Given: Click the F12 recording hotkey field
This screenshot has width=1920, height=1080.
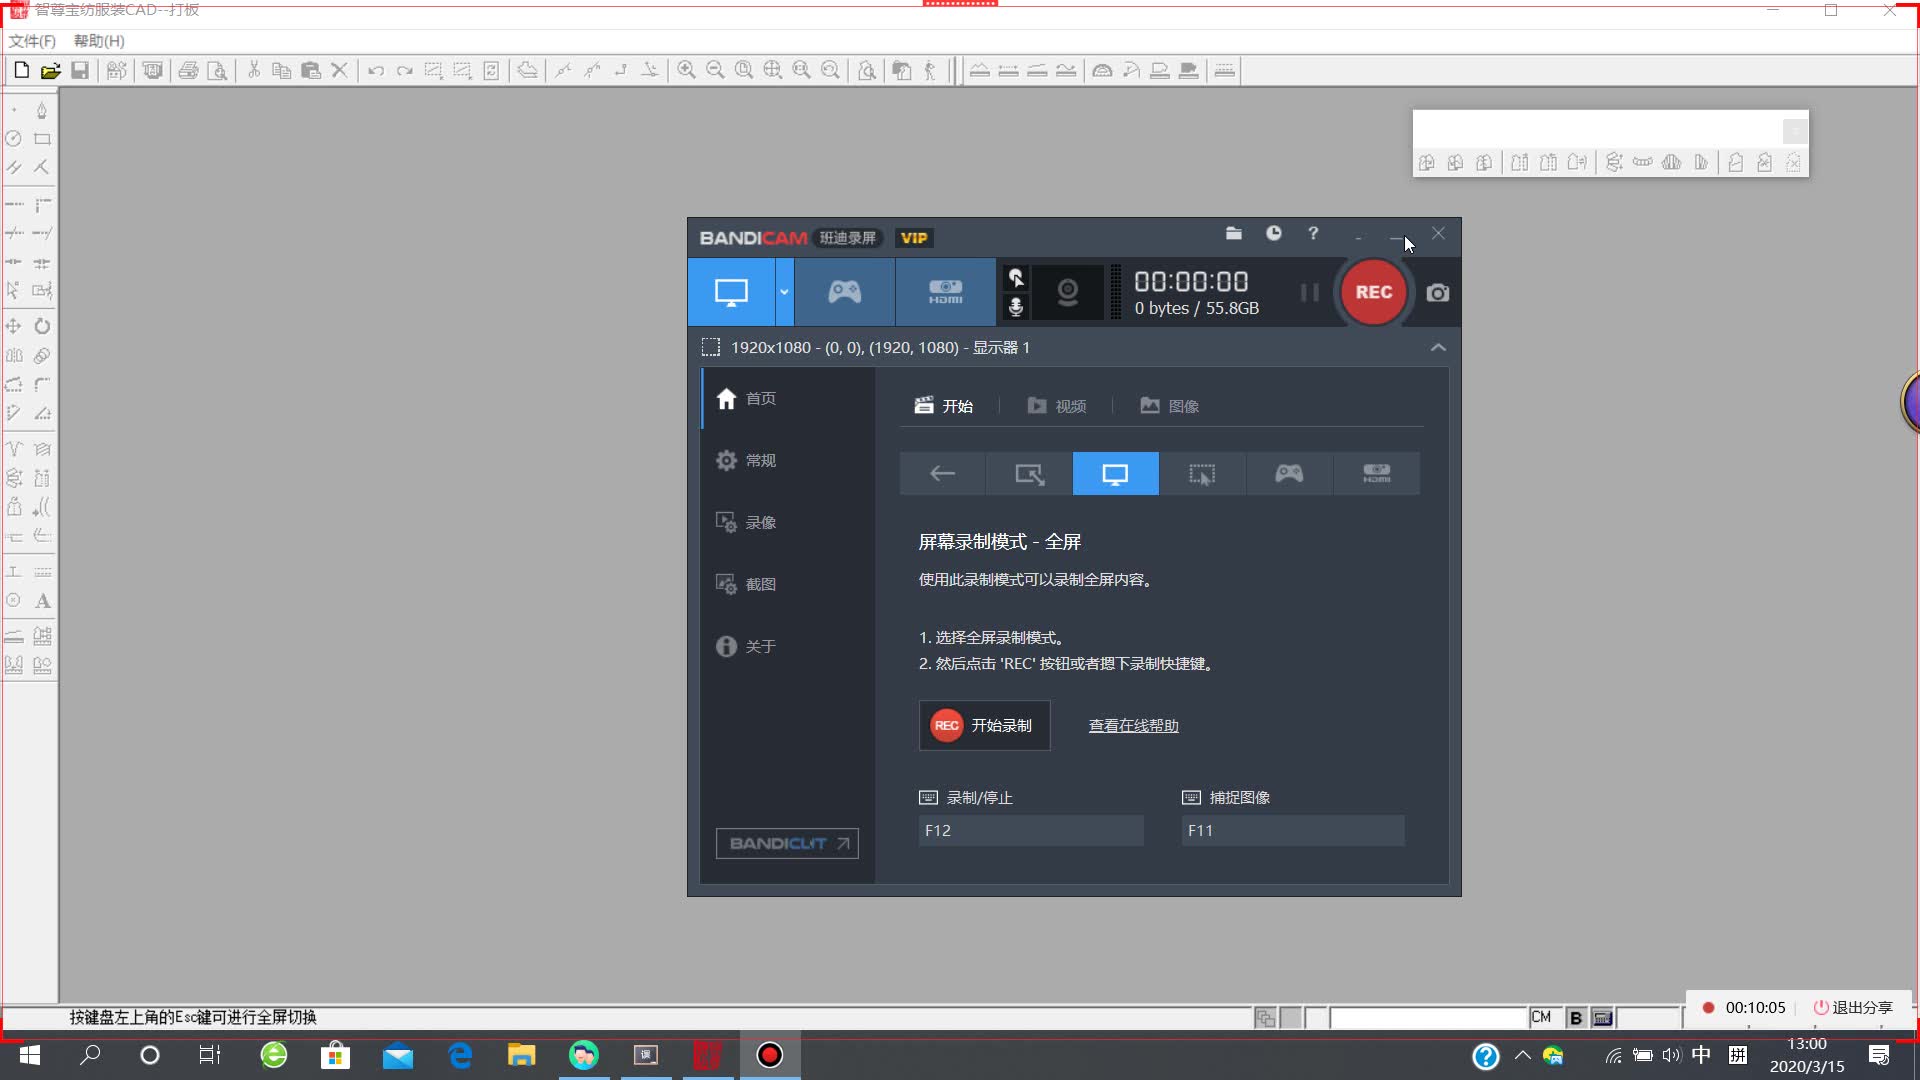Looking at the screenshot, I should (1030, 830).
